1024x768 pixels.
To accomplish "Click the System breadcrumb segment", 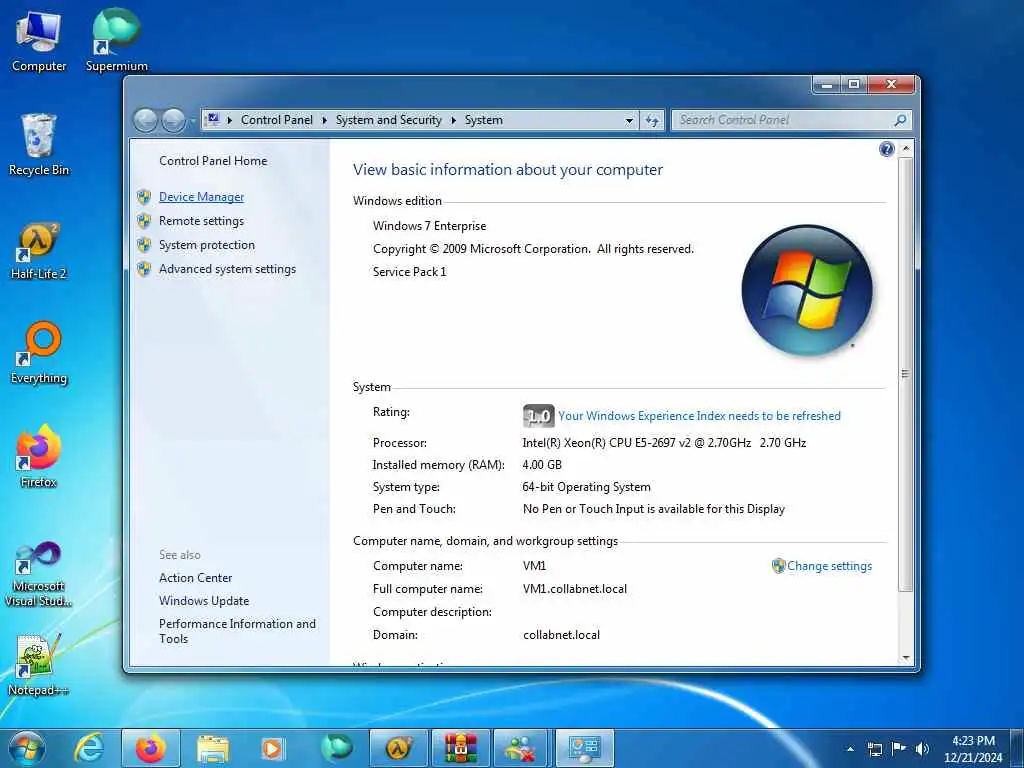I will [483, 120].
